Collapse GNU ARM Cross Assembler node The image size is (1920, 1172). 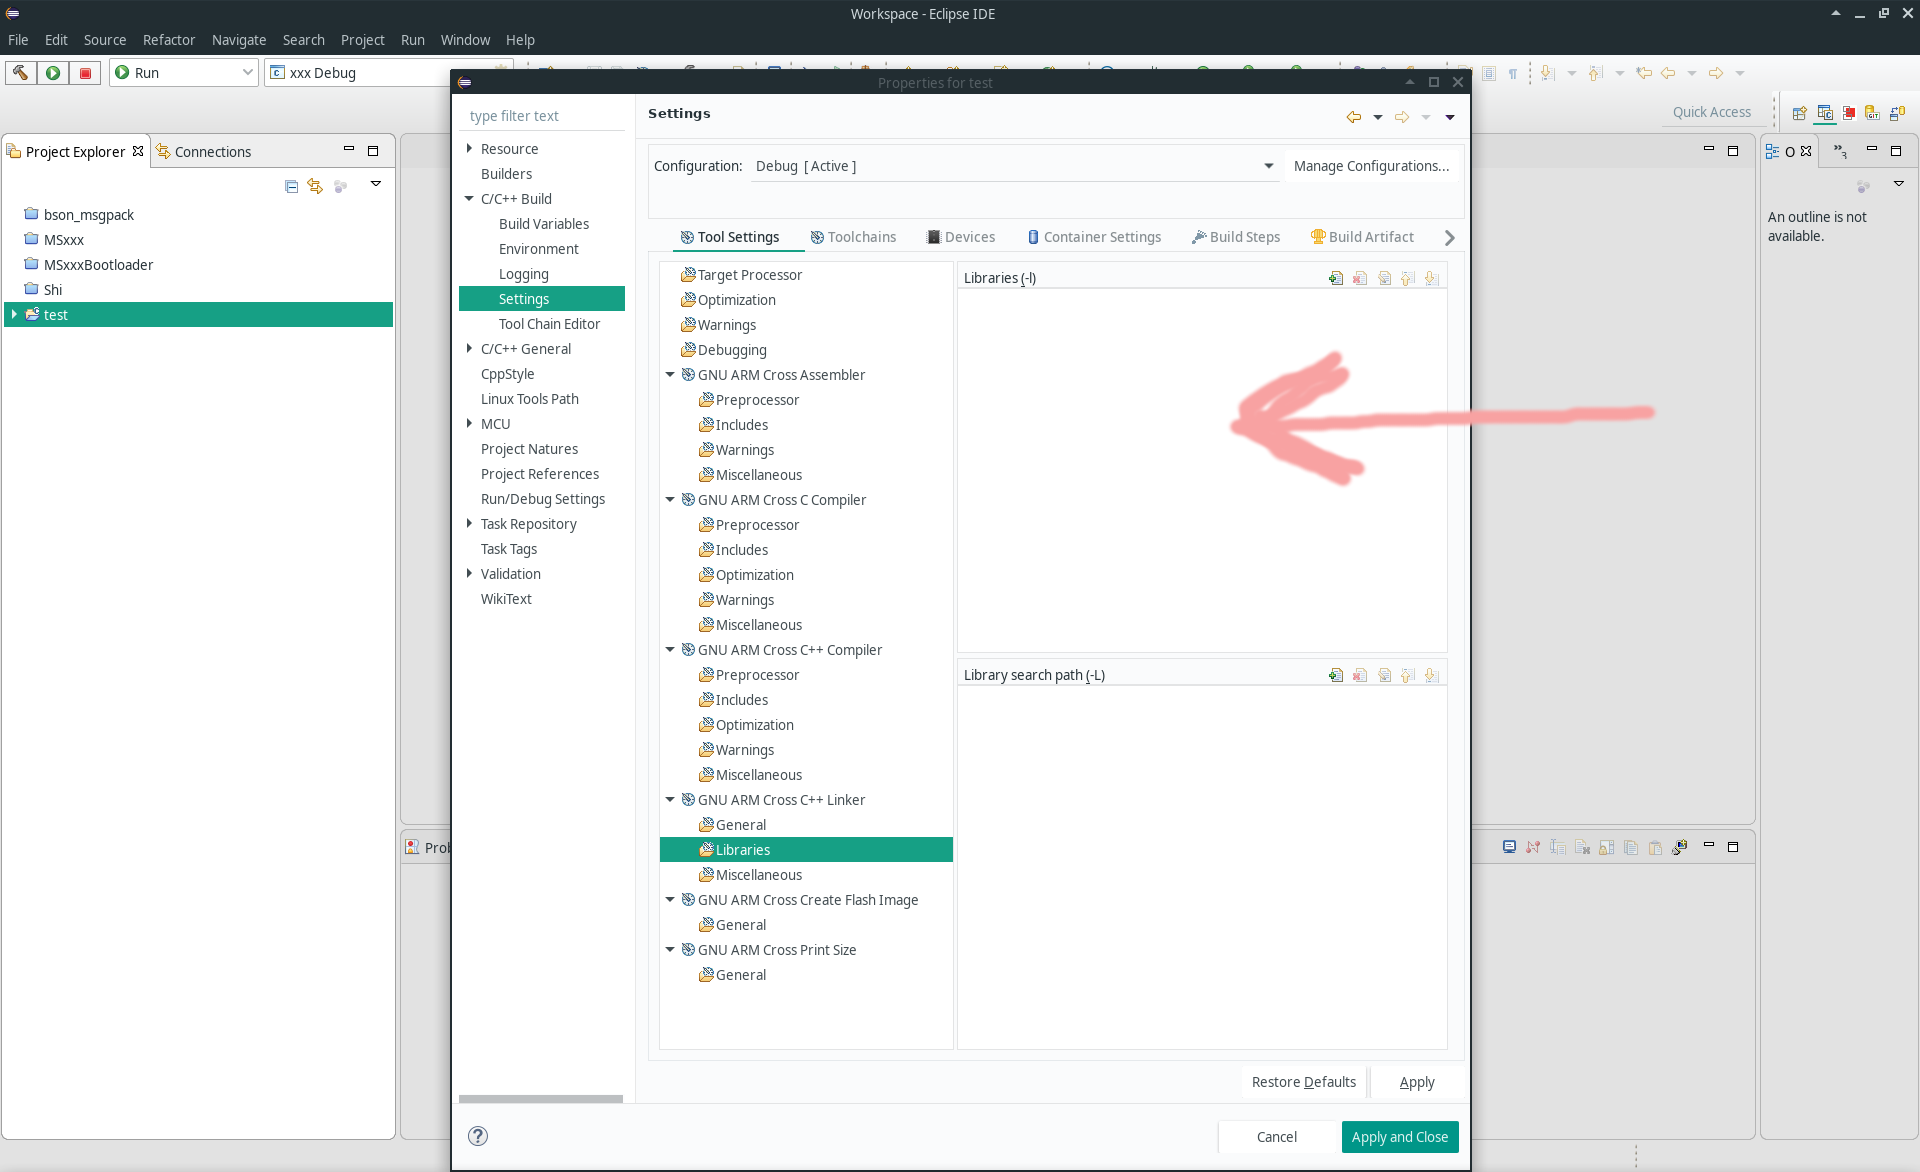click(x=670, y=374)
